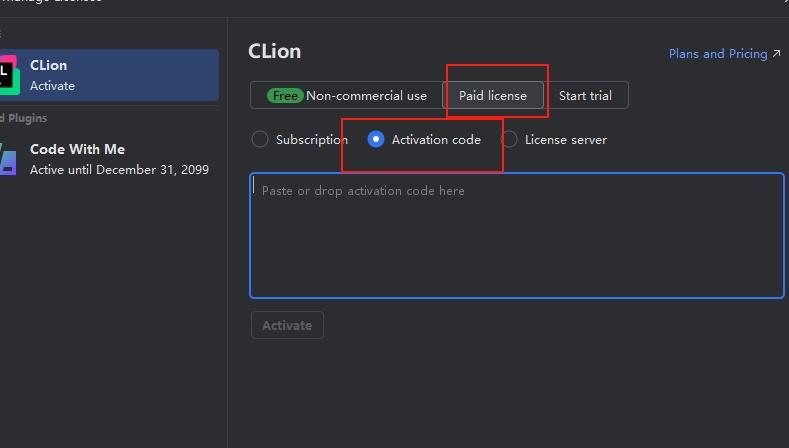Switch to Paid license tab
Viewport: 789px width, 448px height.
(x=493, y=95)
